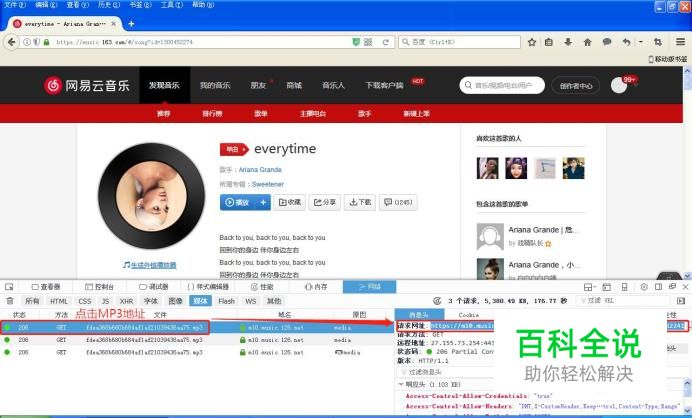Click the padlock secure connection icon
The image size is (692, 418).
click(x=46, y=42)
